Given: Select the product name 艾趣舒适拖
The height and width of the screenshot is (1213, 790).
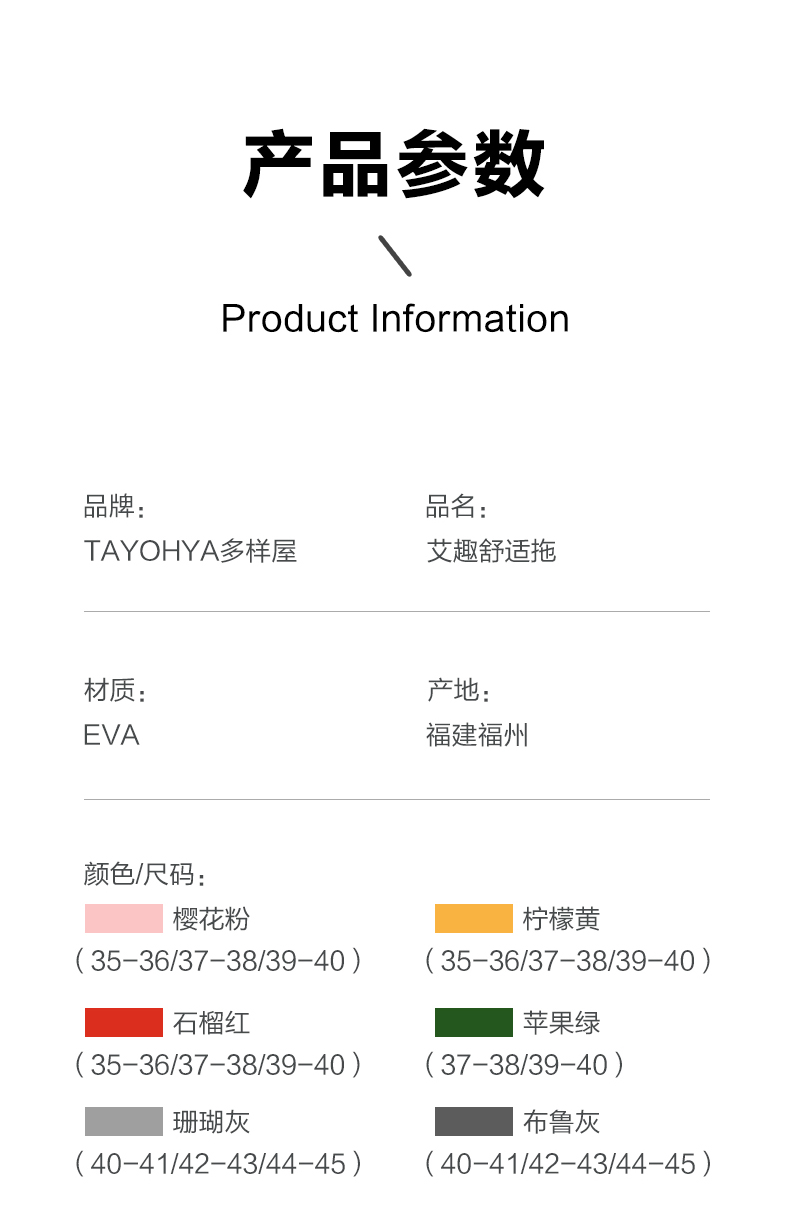Looking at the screenshot, I should 491,551.
